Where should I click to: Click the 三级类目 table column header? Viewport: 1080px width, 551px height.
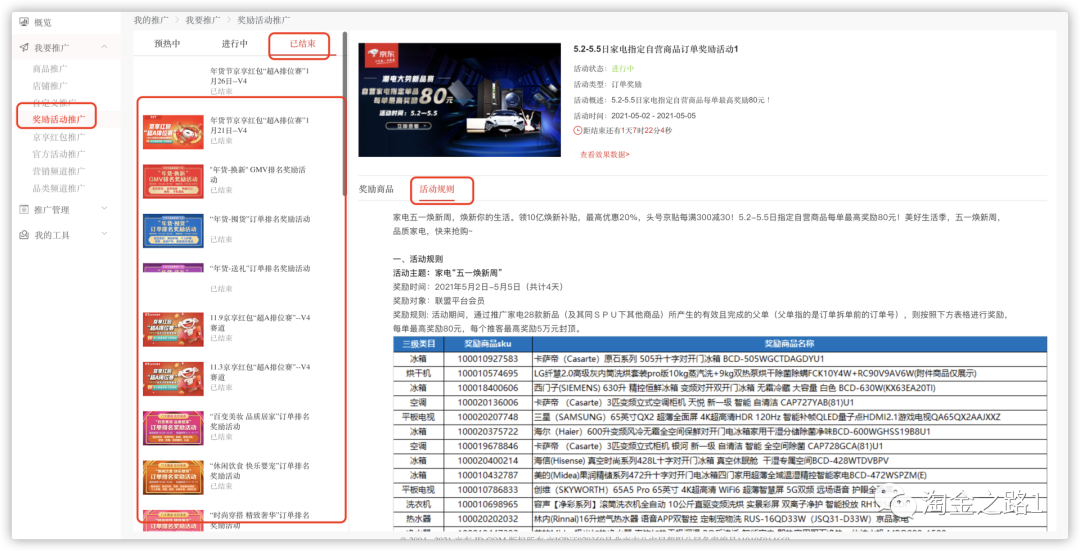pyautogui.click(x=419, y=344)
